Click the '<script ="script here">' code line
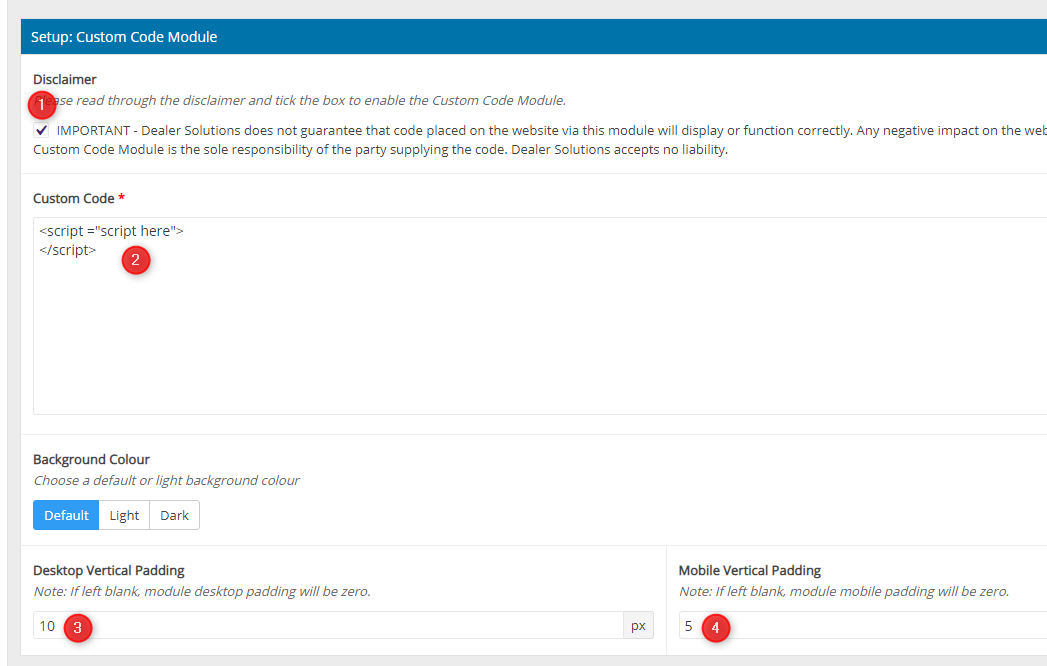The image size is (1047, 666). [112, 231]
